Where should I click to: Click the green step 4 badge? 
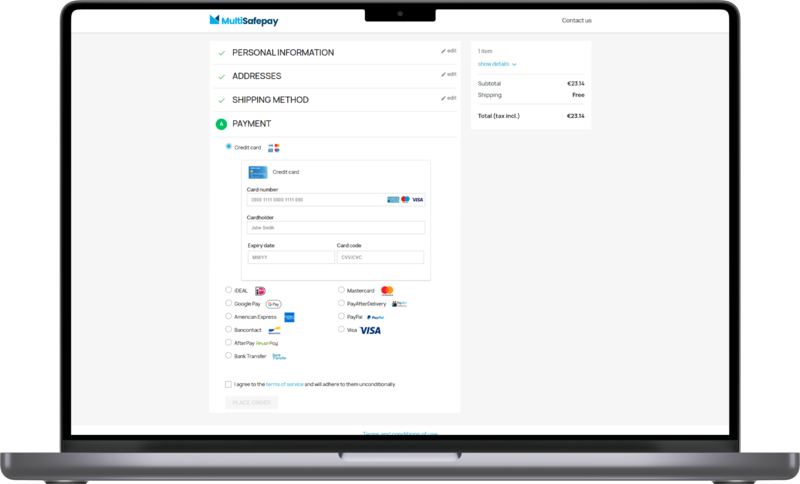[x=221, y=124]
